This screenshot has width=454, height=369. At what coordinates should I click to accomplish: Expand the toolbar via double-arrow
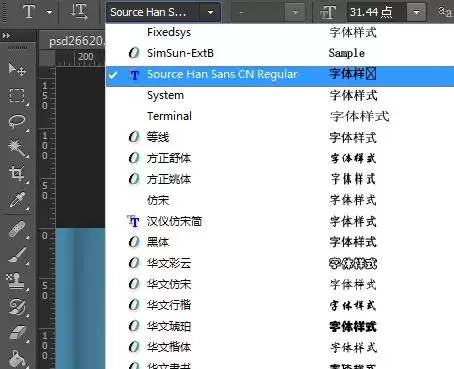click(6, 35)
